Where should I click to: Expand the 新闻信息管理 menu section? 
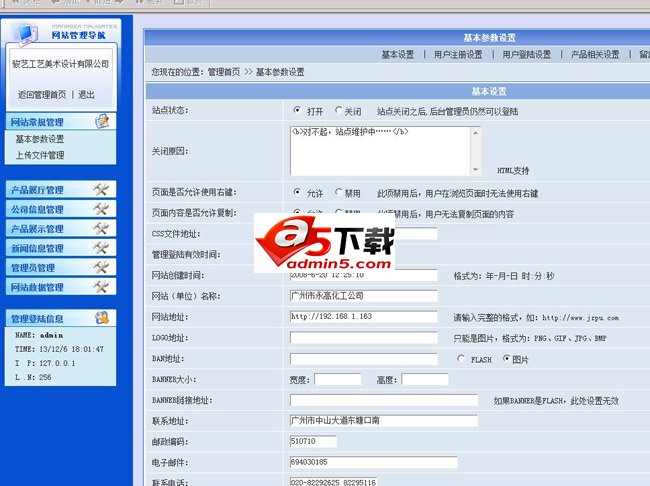pyautogui.click(x=61, y=248)
